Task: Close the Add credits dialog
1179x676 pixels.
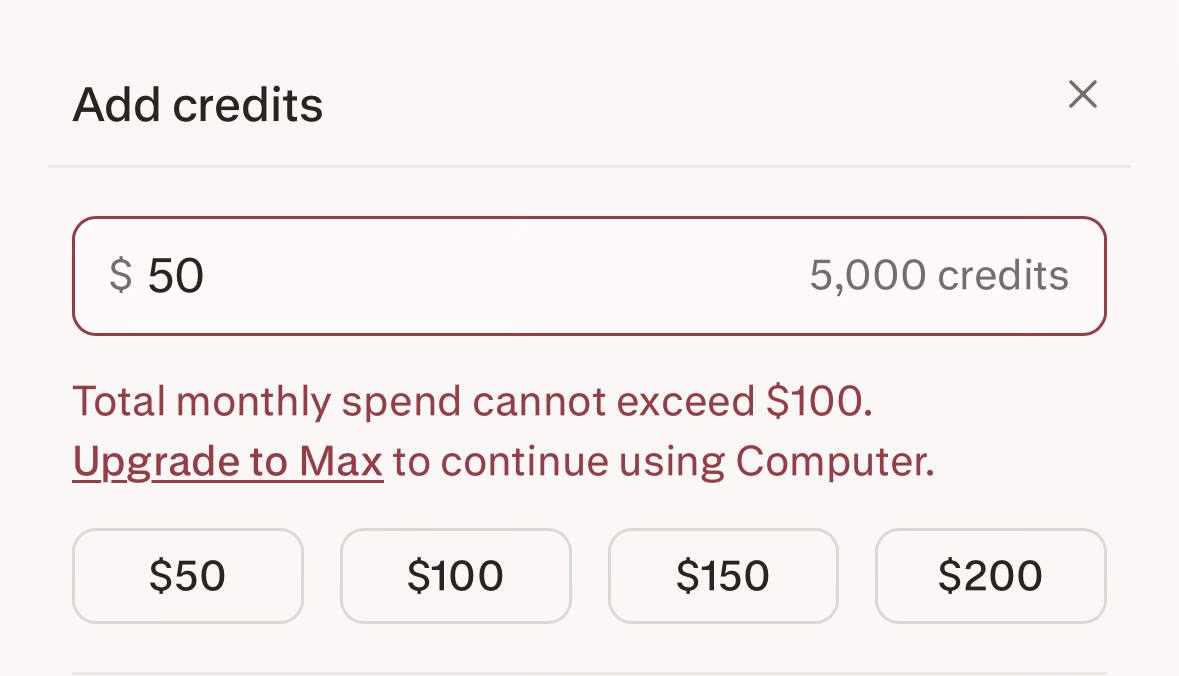Action: [1083, 95]
